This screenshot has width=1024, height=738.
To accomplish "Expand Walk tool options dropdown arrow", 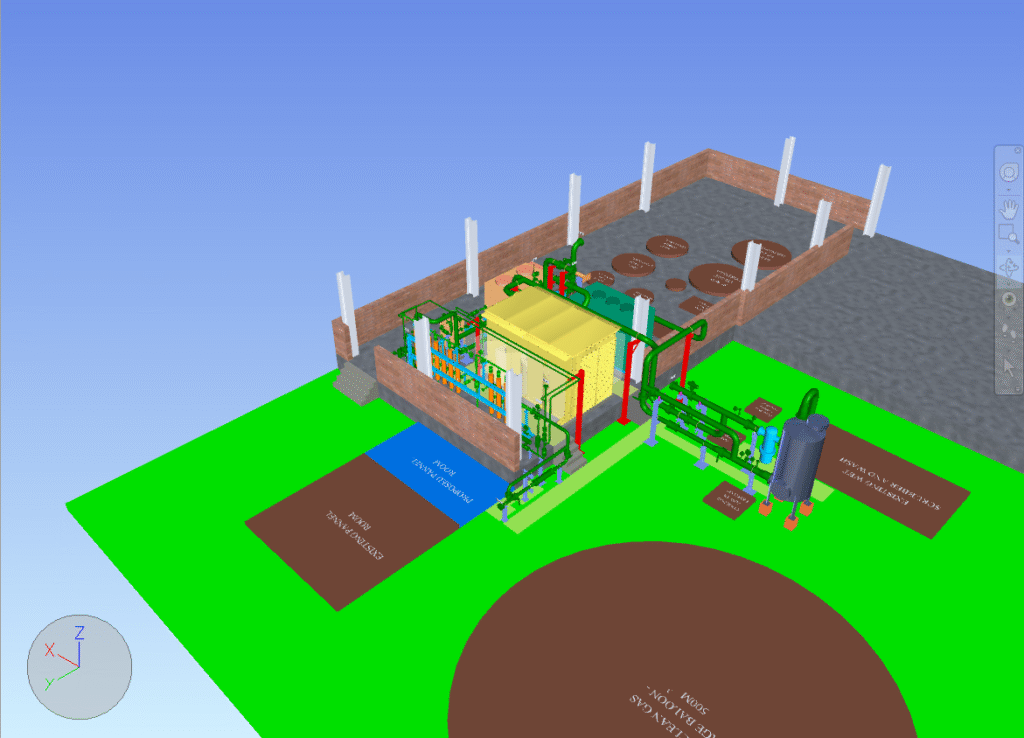I will coord(1009,349).
